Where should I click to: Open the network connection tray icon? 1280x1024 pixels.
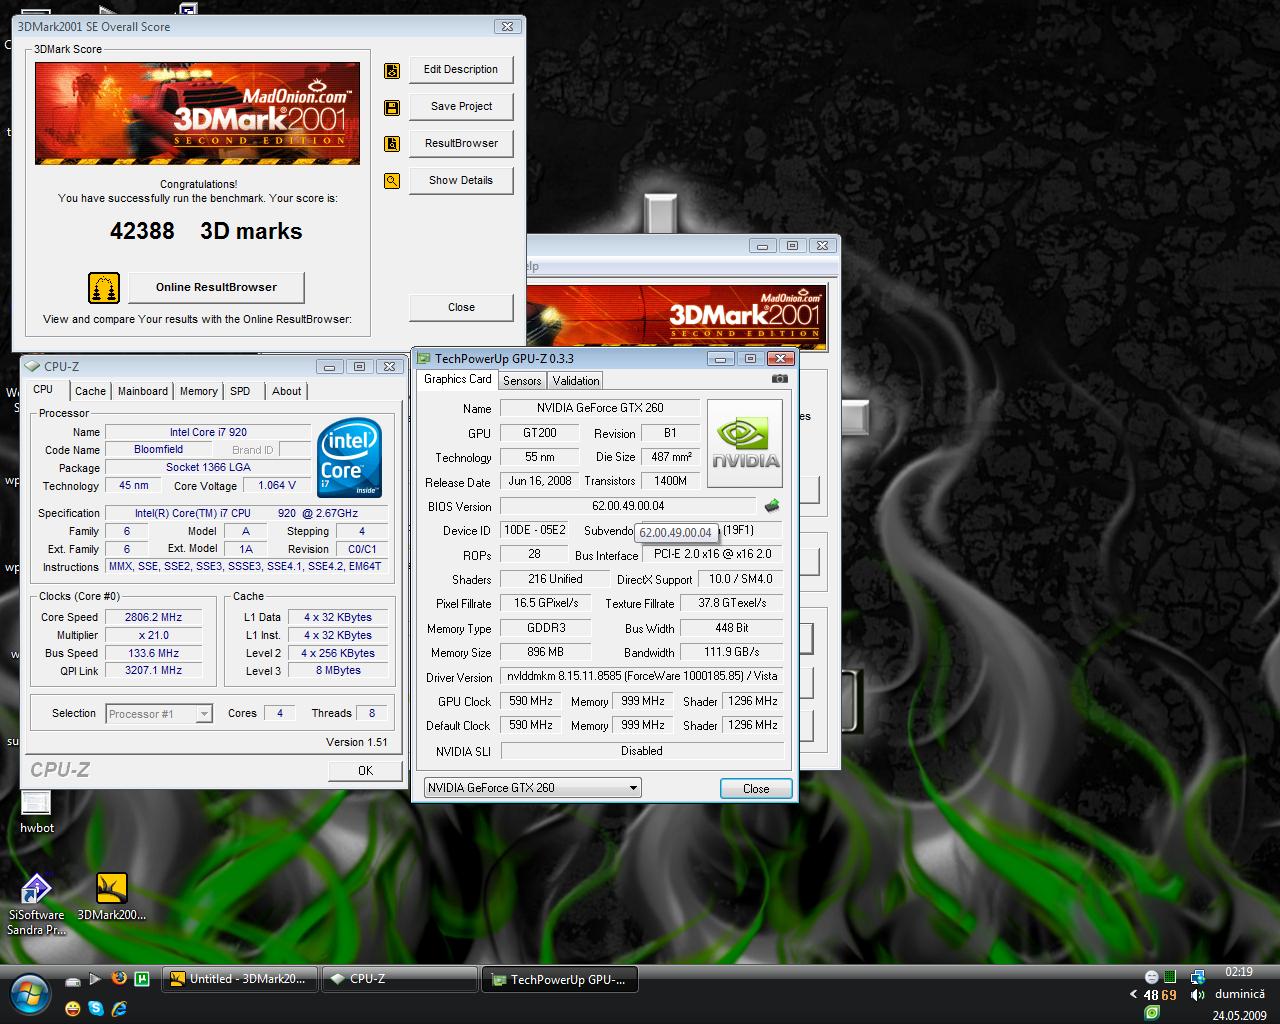pos(1198,977)
